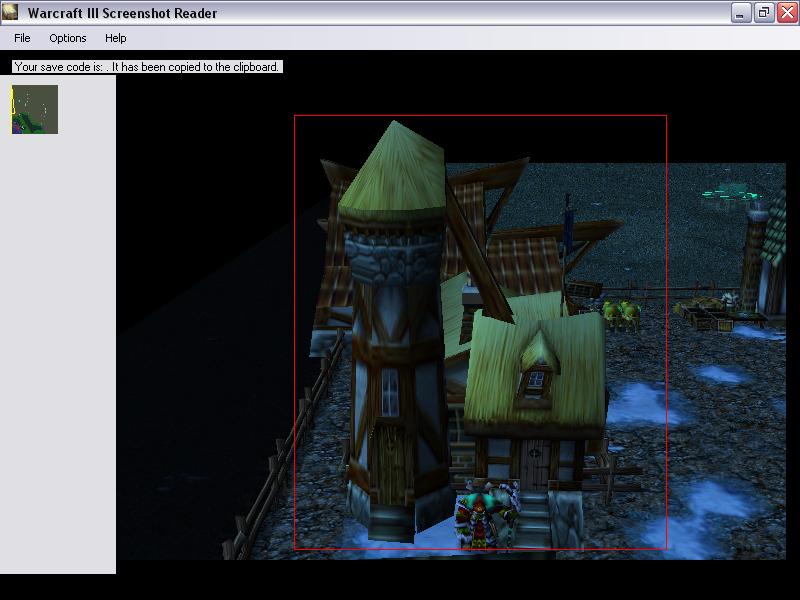Image resolution: width=800 pixels, height=600 pixels.
Task: Close the Warcraft III Screenshot Reader window
Action: 786,13
